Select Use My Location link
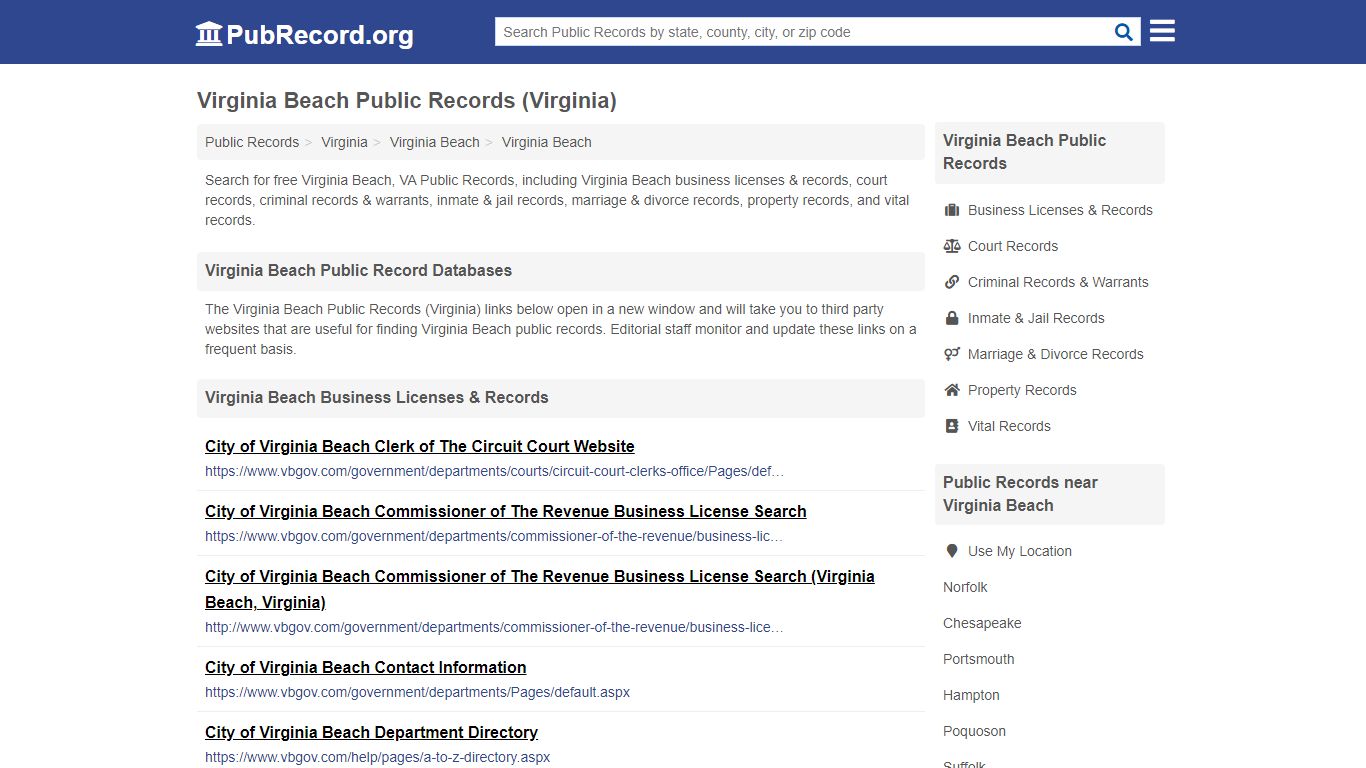The height and width of the screenshot is (768, 1366). (x=1020, y=551)
